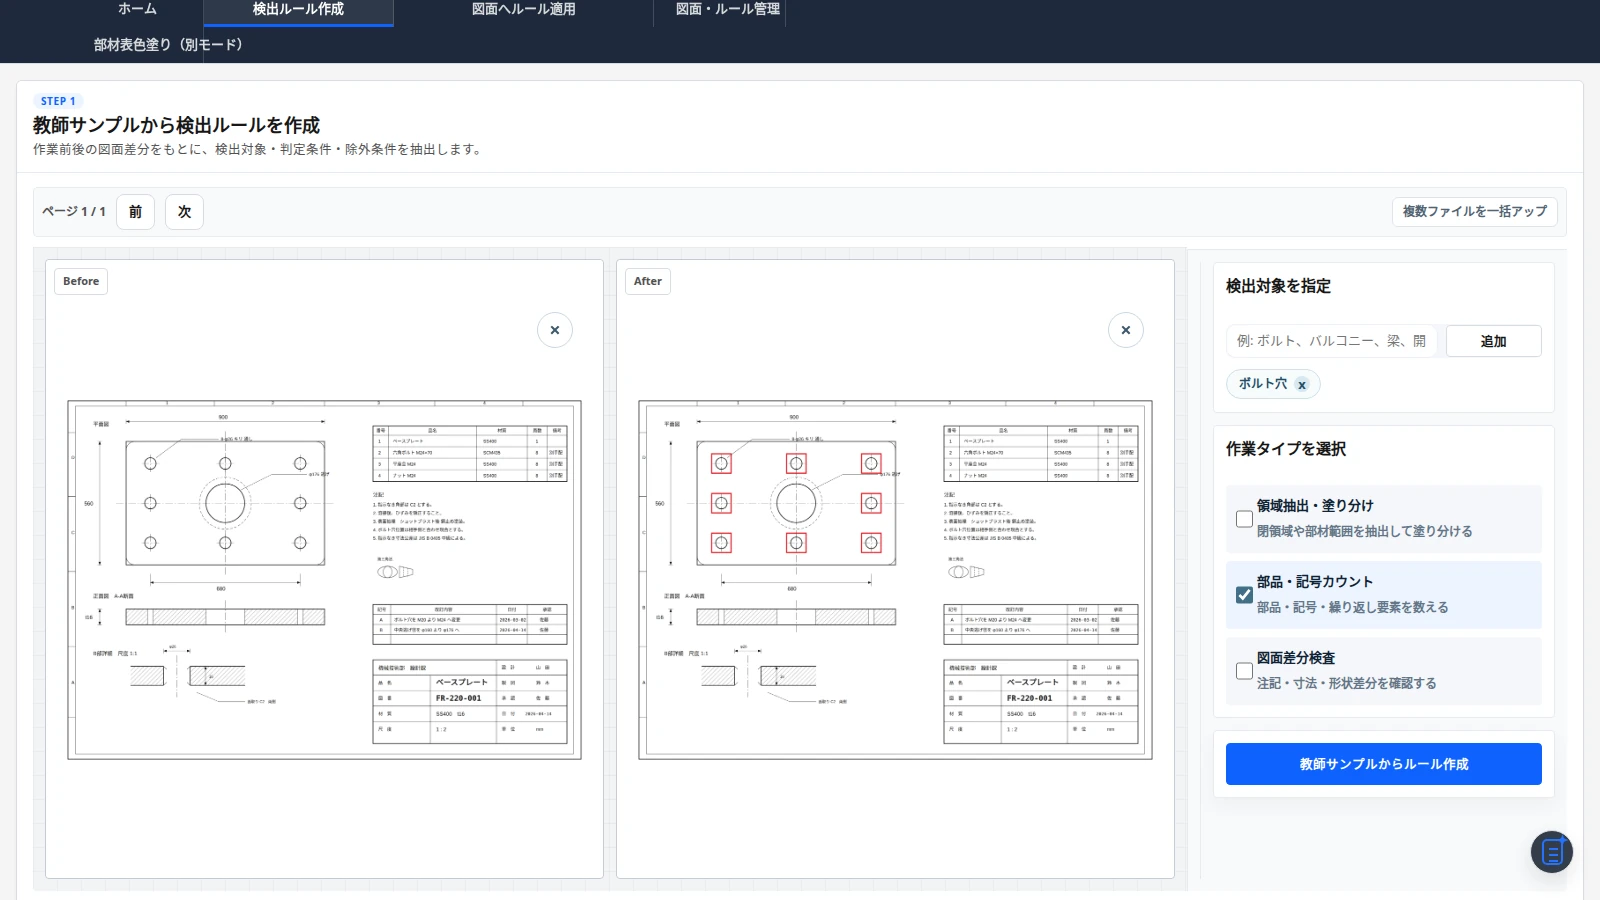Uncheck the 部品・記号カウント checkbox

[x=1244, y=595]
